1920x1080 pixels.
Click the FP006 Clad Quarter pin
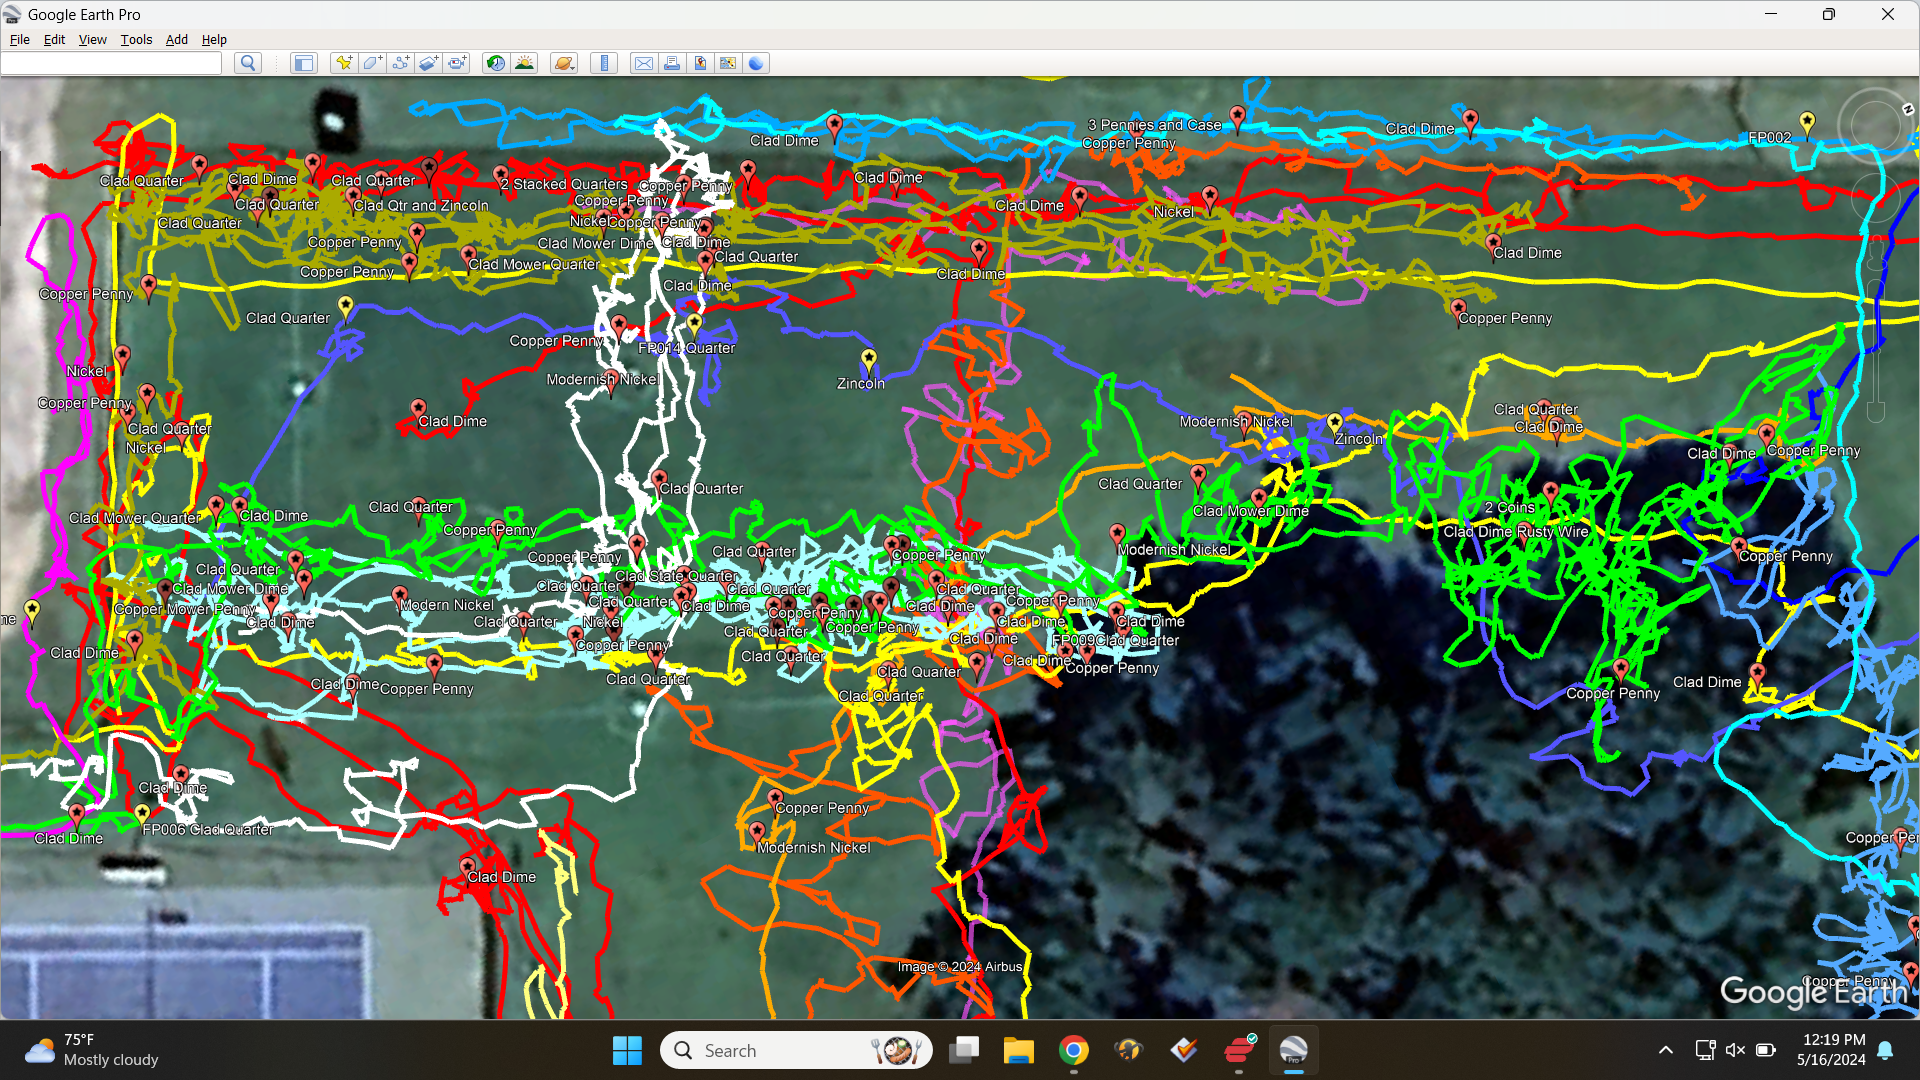tap(142, 815)
